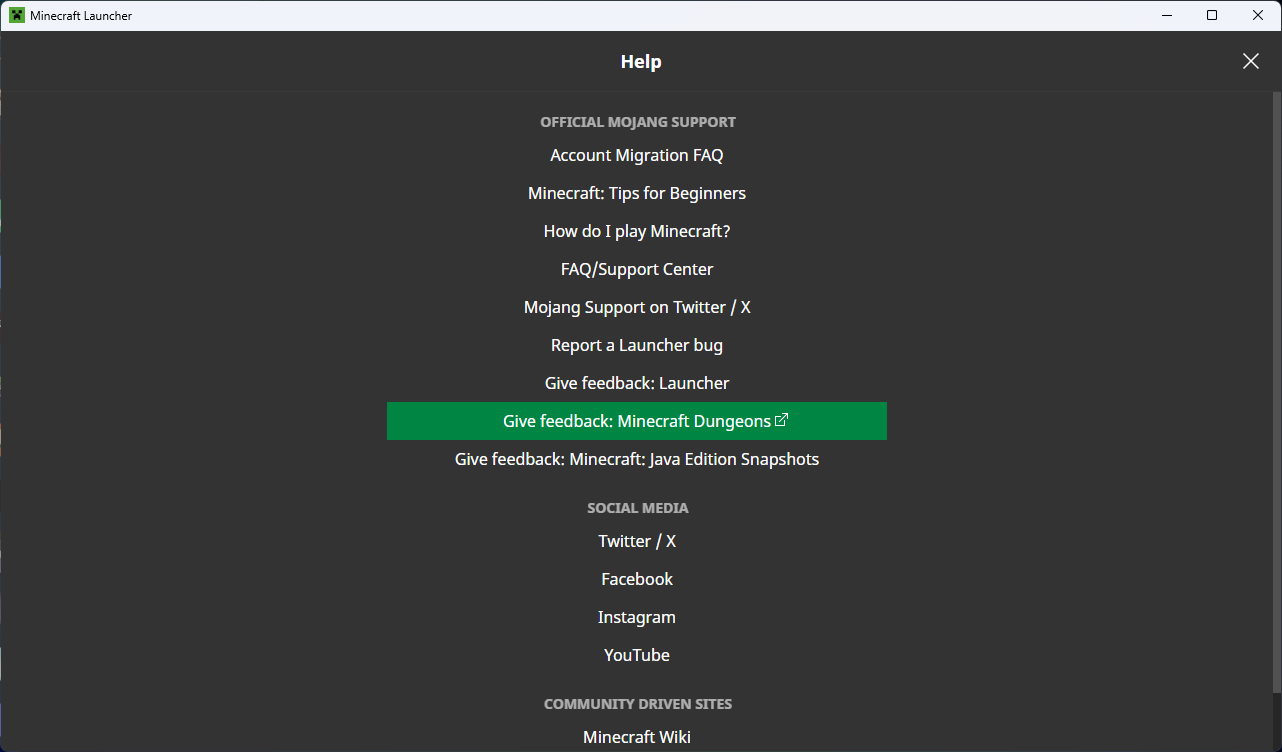Open the Minecraft Wiki link

point(637,737)
